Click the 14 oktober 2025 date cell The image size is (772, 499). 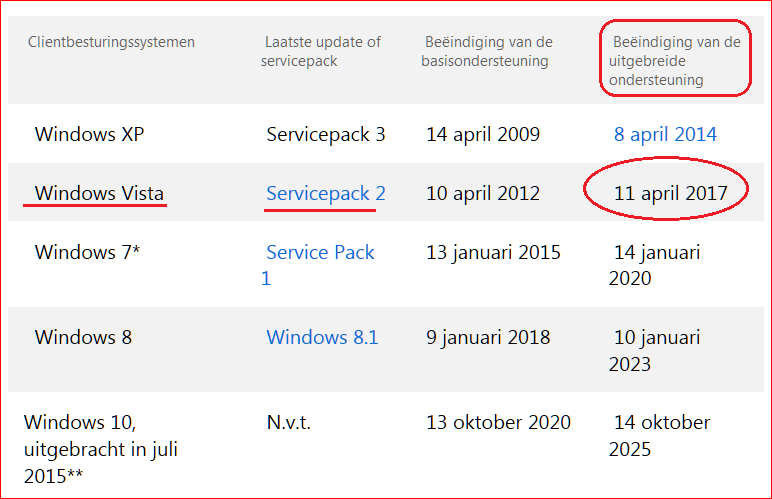[660, 435]
